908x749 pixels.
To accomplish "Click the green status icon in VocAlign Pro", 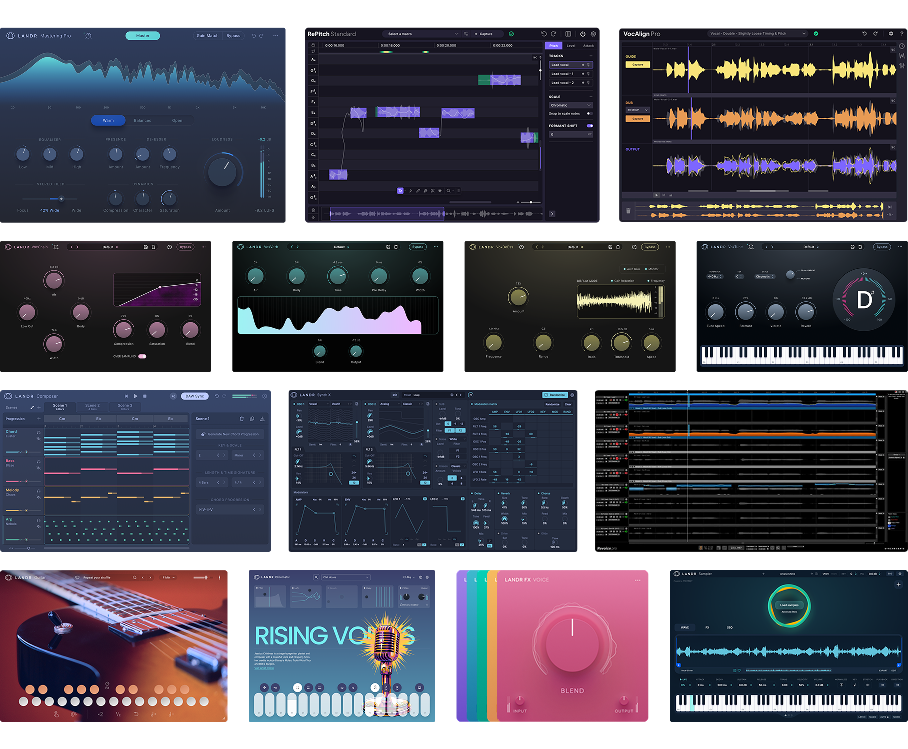I will (816, 34).
